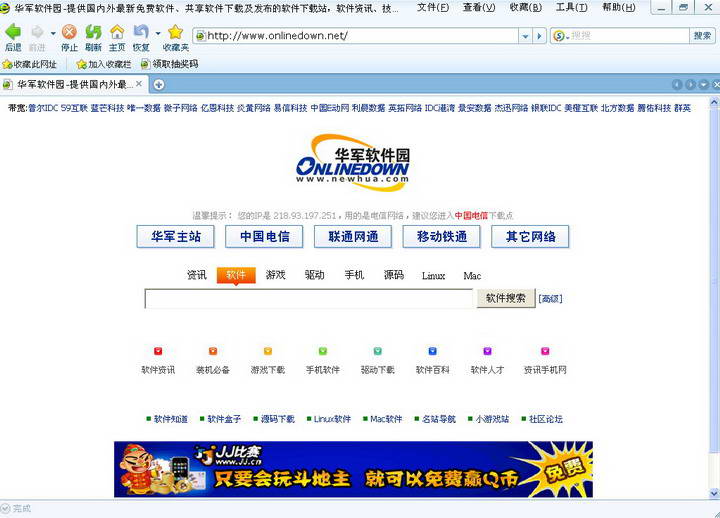Open the [高级] advanced search link
The width and height of the screenshot is (720, 518).
(550, 299)
